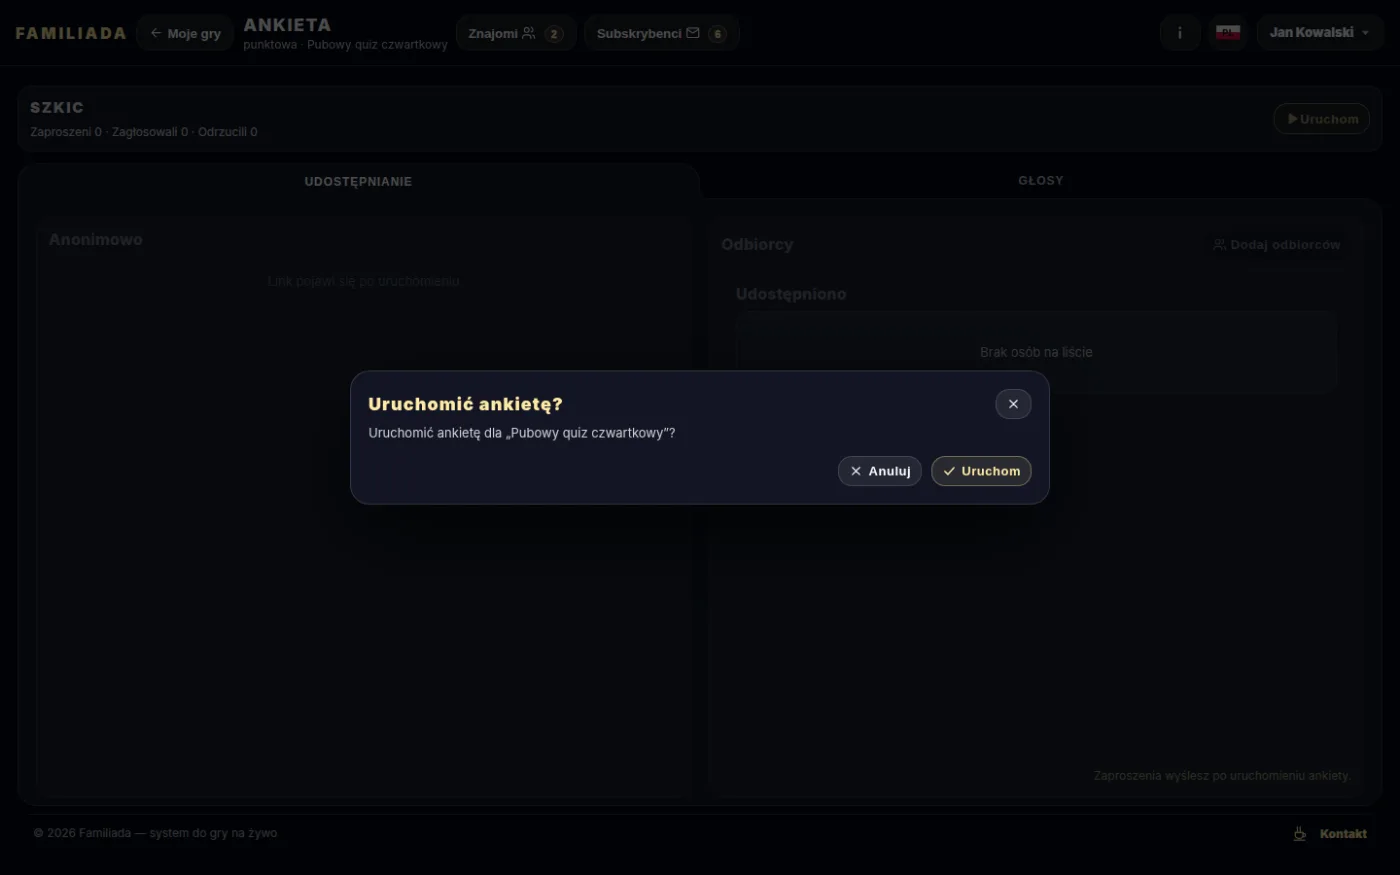Switch language via the Polish flag icon
The image size is (1400, 875).
coord(1228,33)
